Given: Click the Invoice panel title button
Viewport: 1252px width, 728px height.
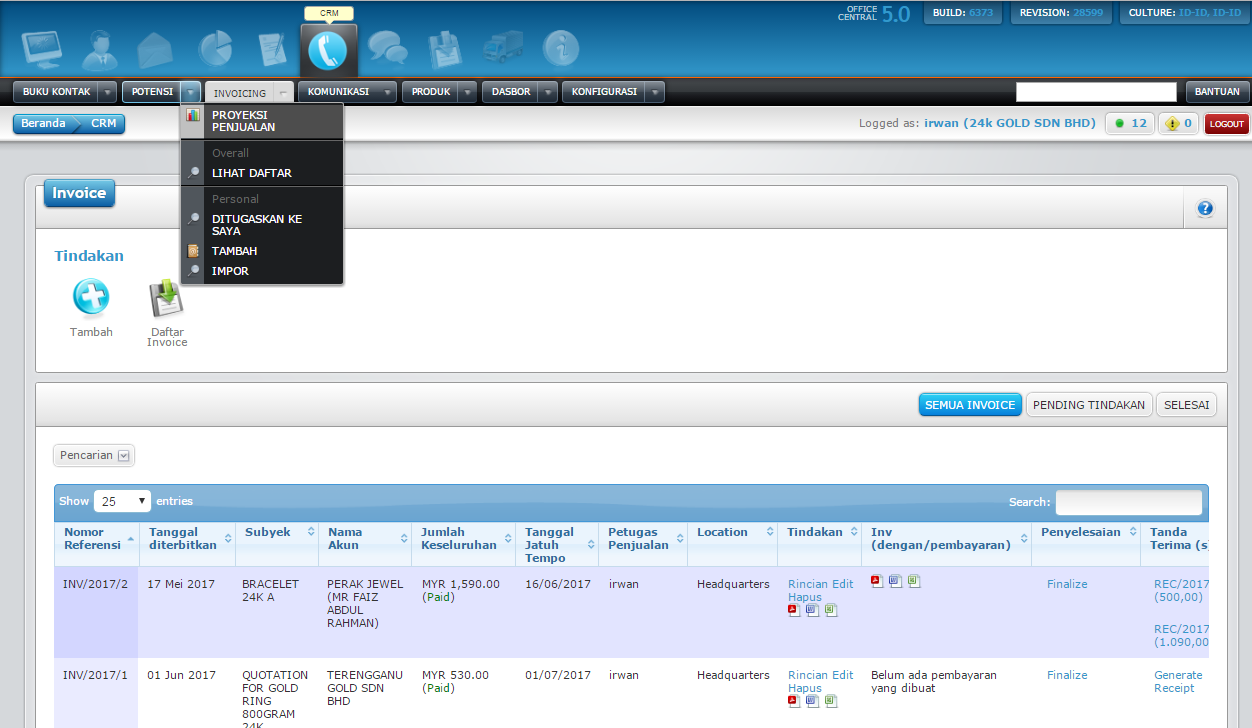Looking at the screenshot, I should (79, 193).
